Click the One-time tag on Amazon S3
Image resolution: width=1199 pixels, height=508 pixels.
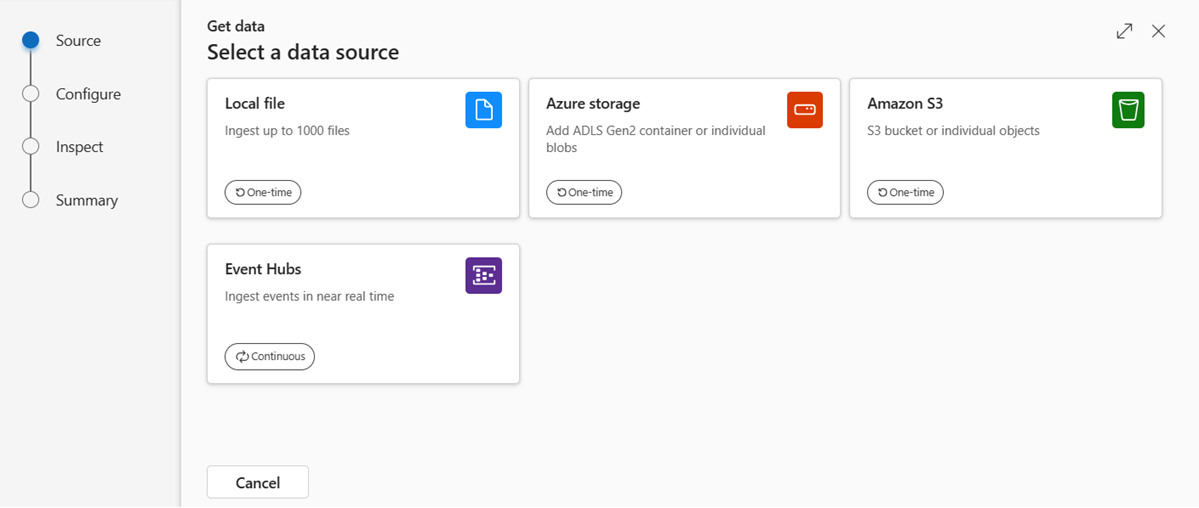point(905,192)
